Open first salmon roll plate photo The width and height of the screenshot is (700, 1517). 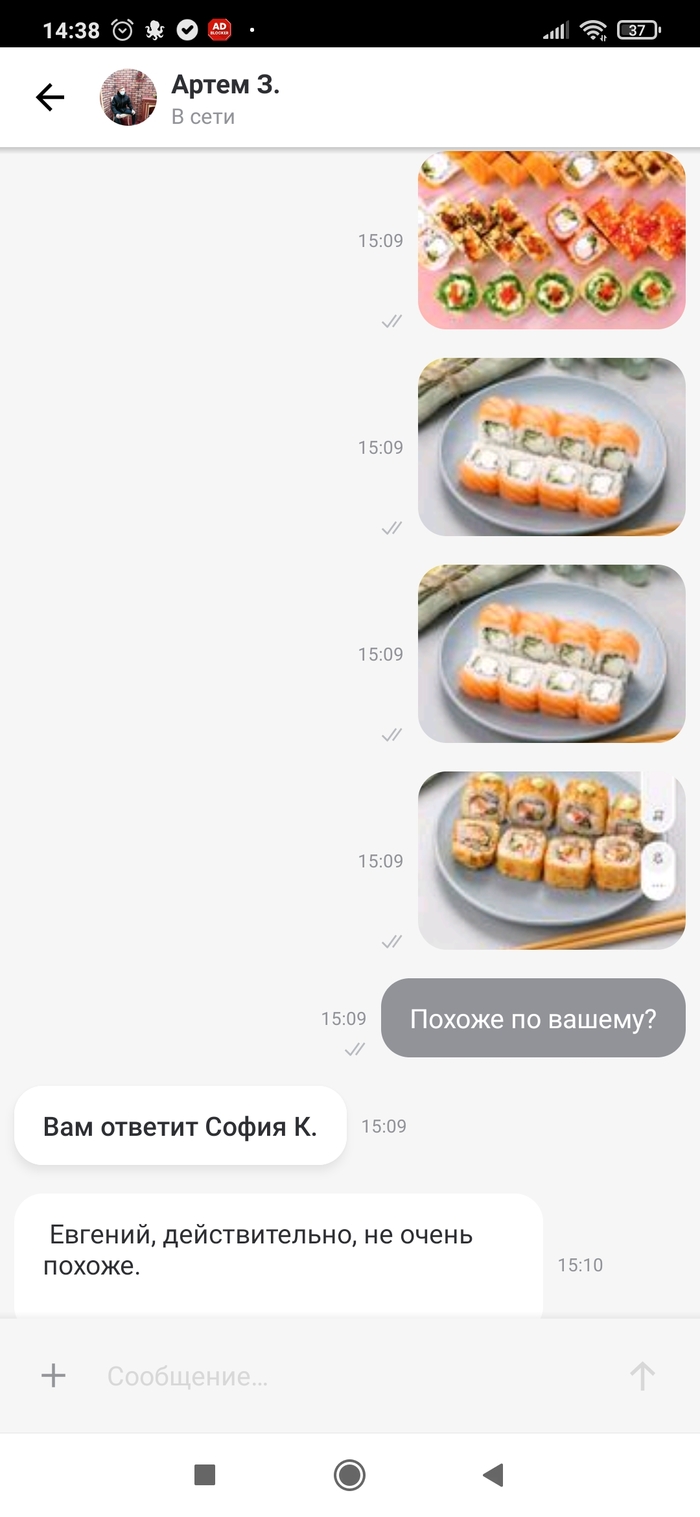pos(552,447)
